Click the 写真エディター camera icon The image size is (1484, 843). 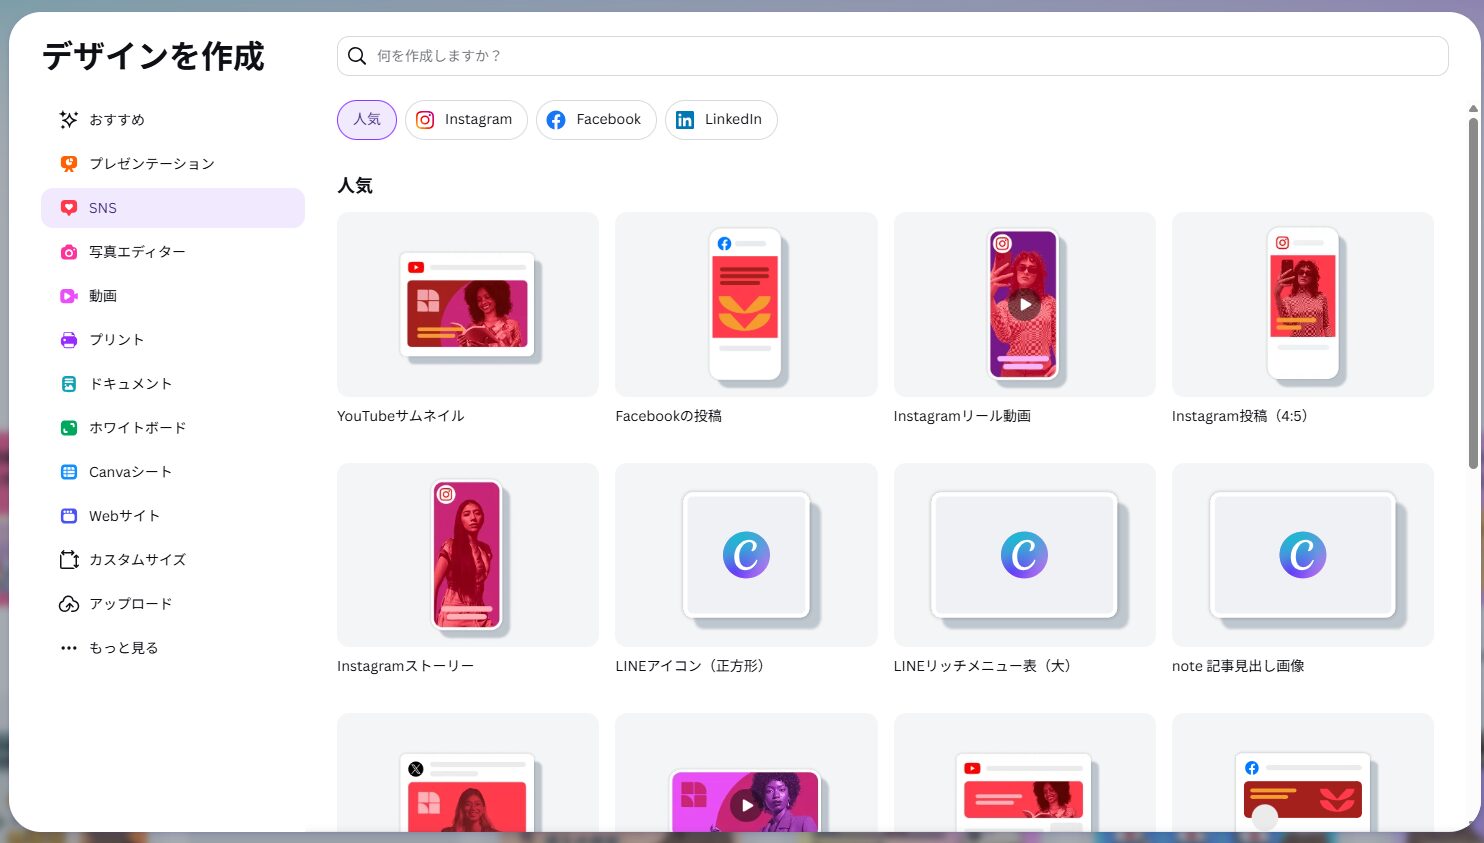pos(69,252)
